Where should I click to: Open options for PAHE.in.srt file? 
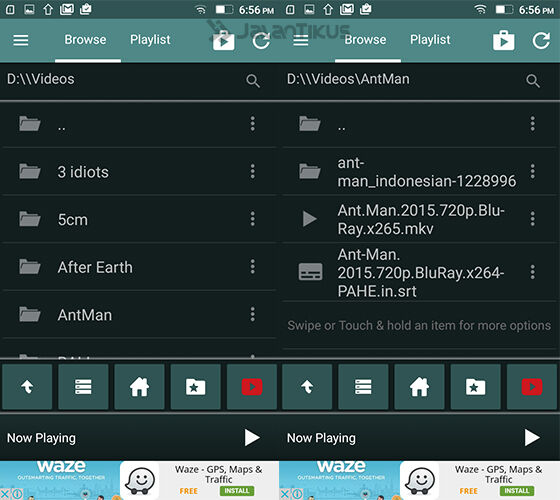click(x=532, y=272)
